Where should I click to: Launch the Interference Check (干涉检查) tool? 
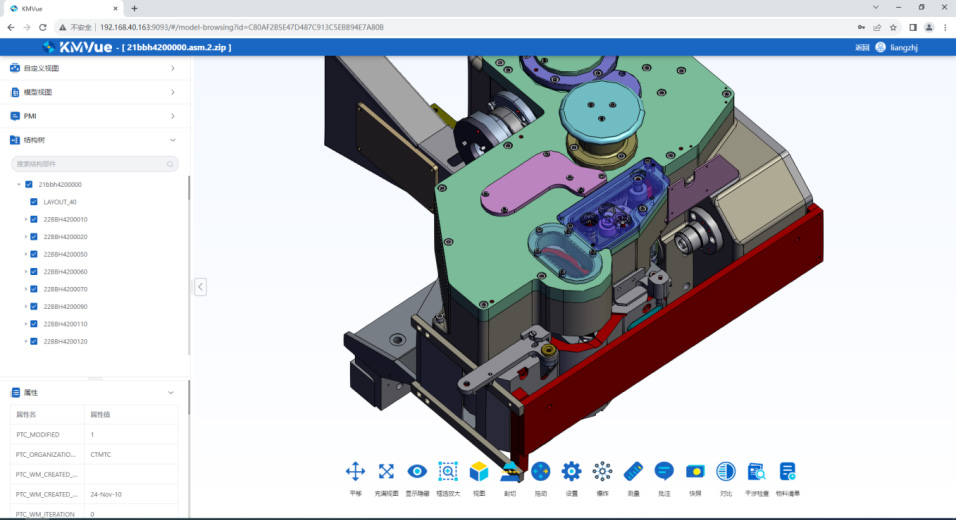pos(757,471)
